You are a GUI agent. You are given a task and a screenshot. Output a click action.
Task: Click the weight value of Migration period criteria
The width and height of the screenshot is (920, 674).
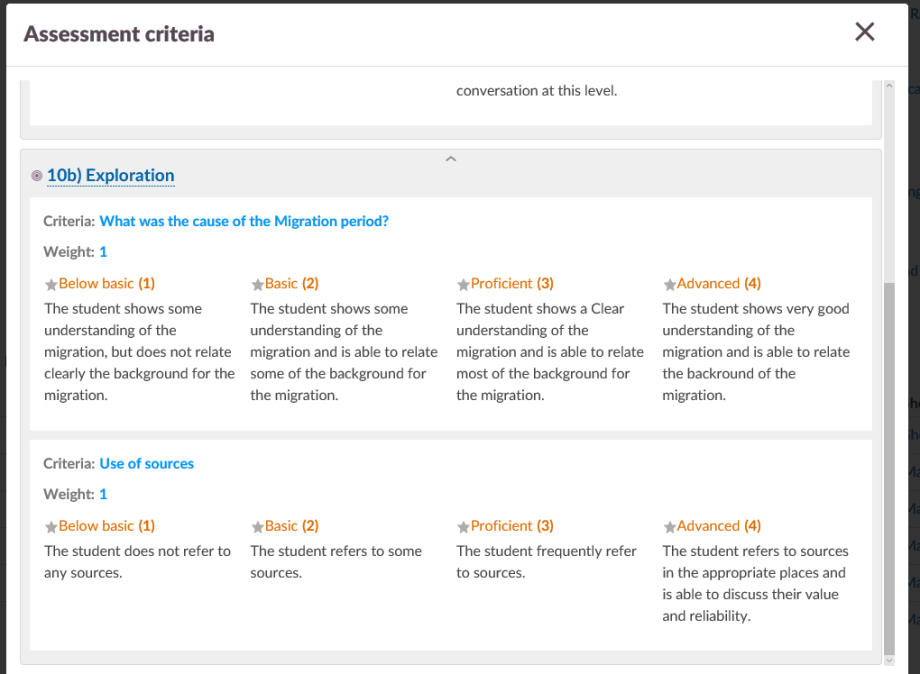coord(103,252)
